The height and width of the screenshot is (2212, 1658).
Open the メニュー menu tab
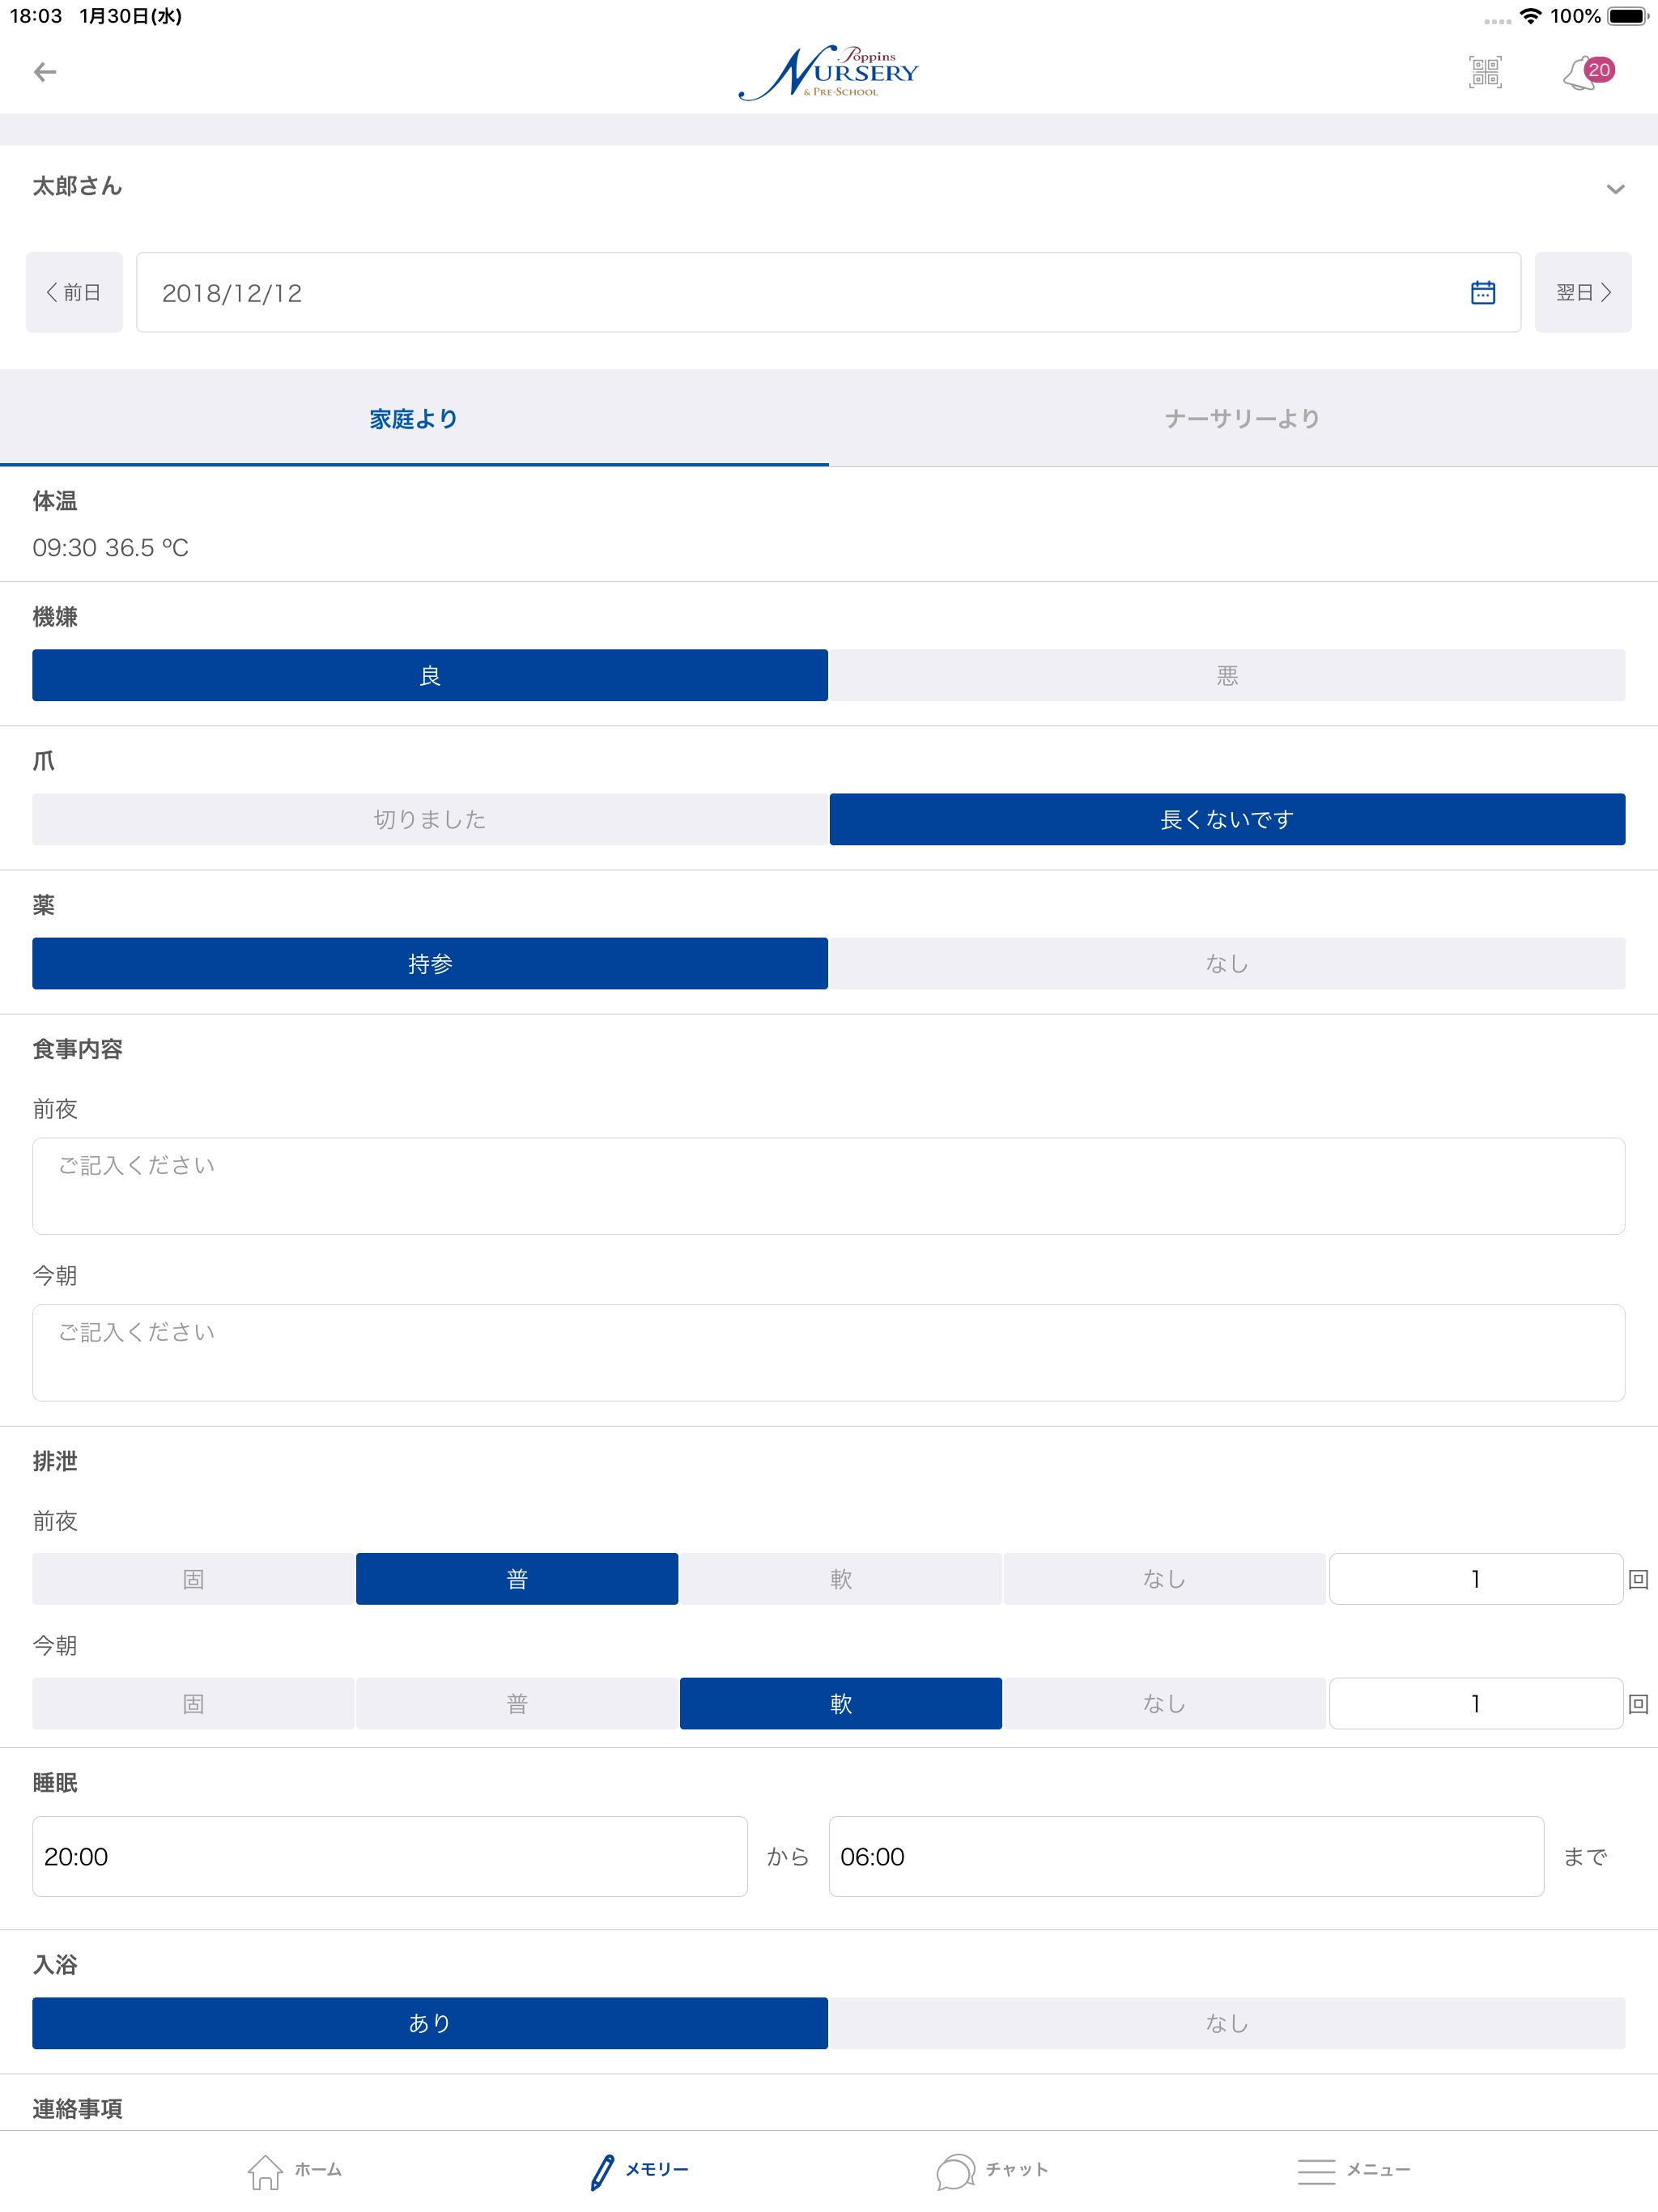click(x=1353, y=2170)
